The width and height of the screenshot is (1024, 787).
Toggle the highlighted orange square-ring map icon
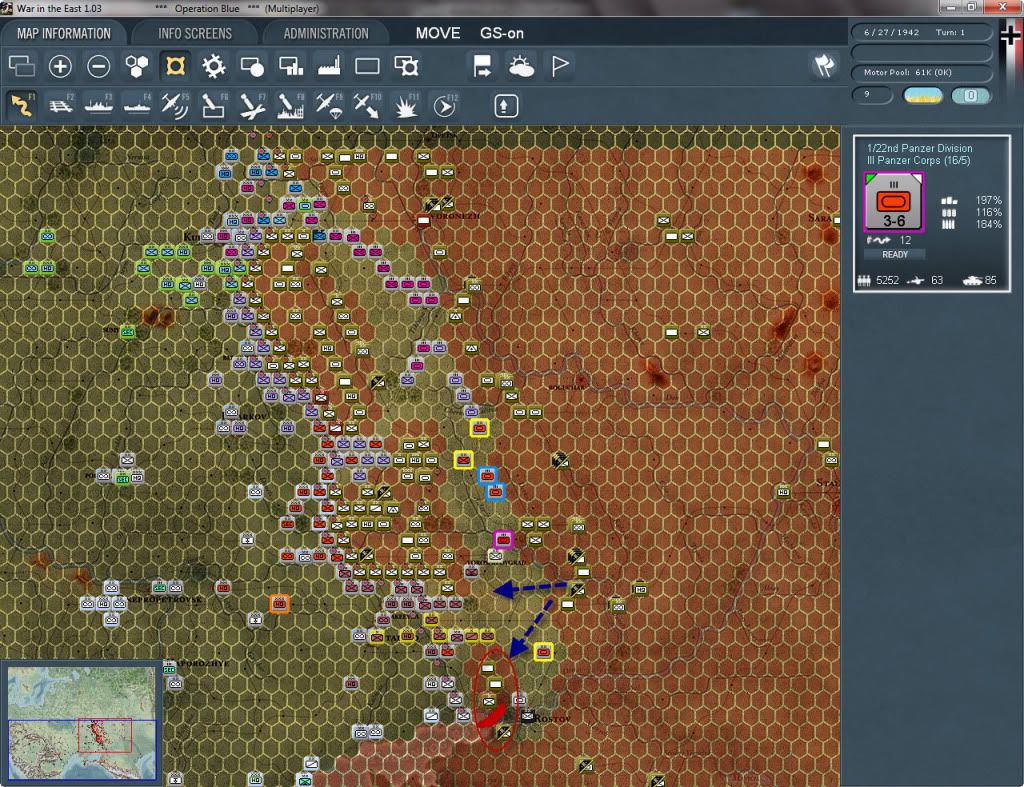[x=175, y=66]
